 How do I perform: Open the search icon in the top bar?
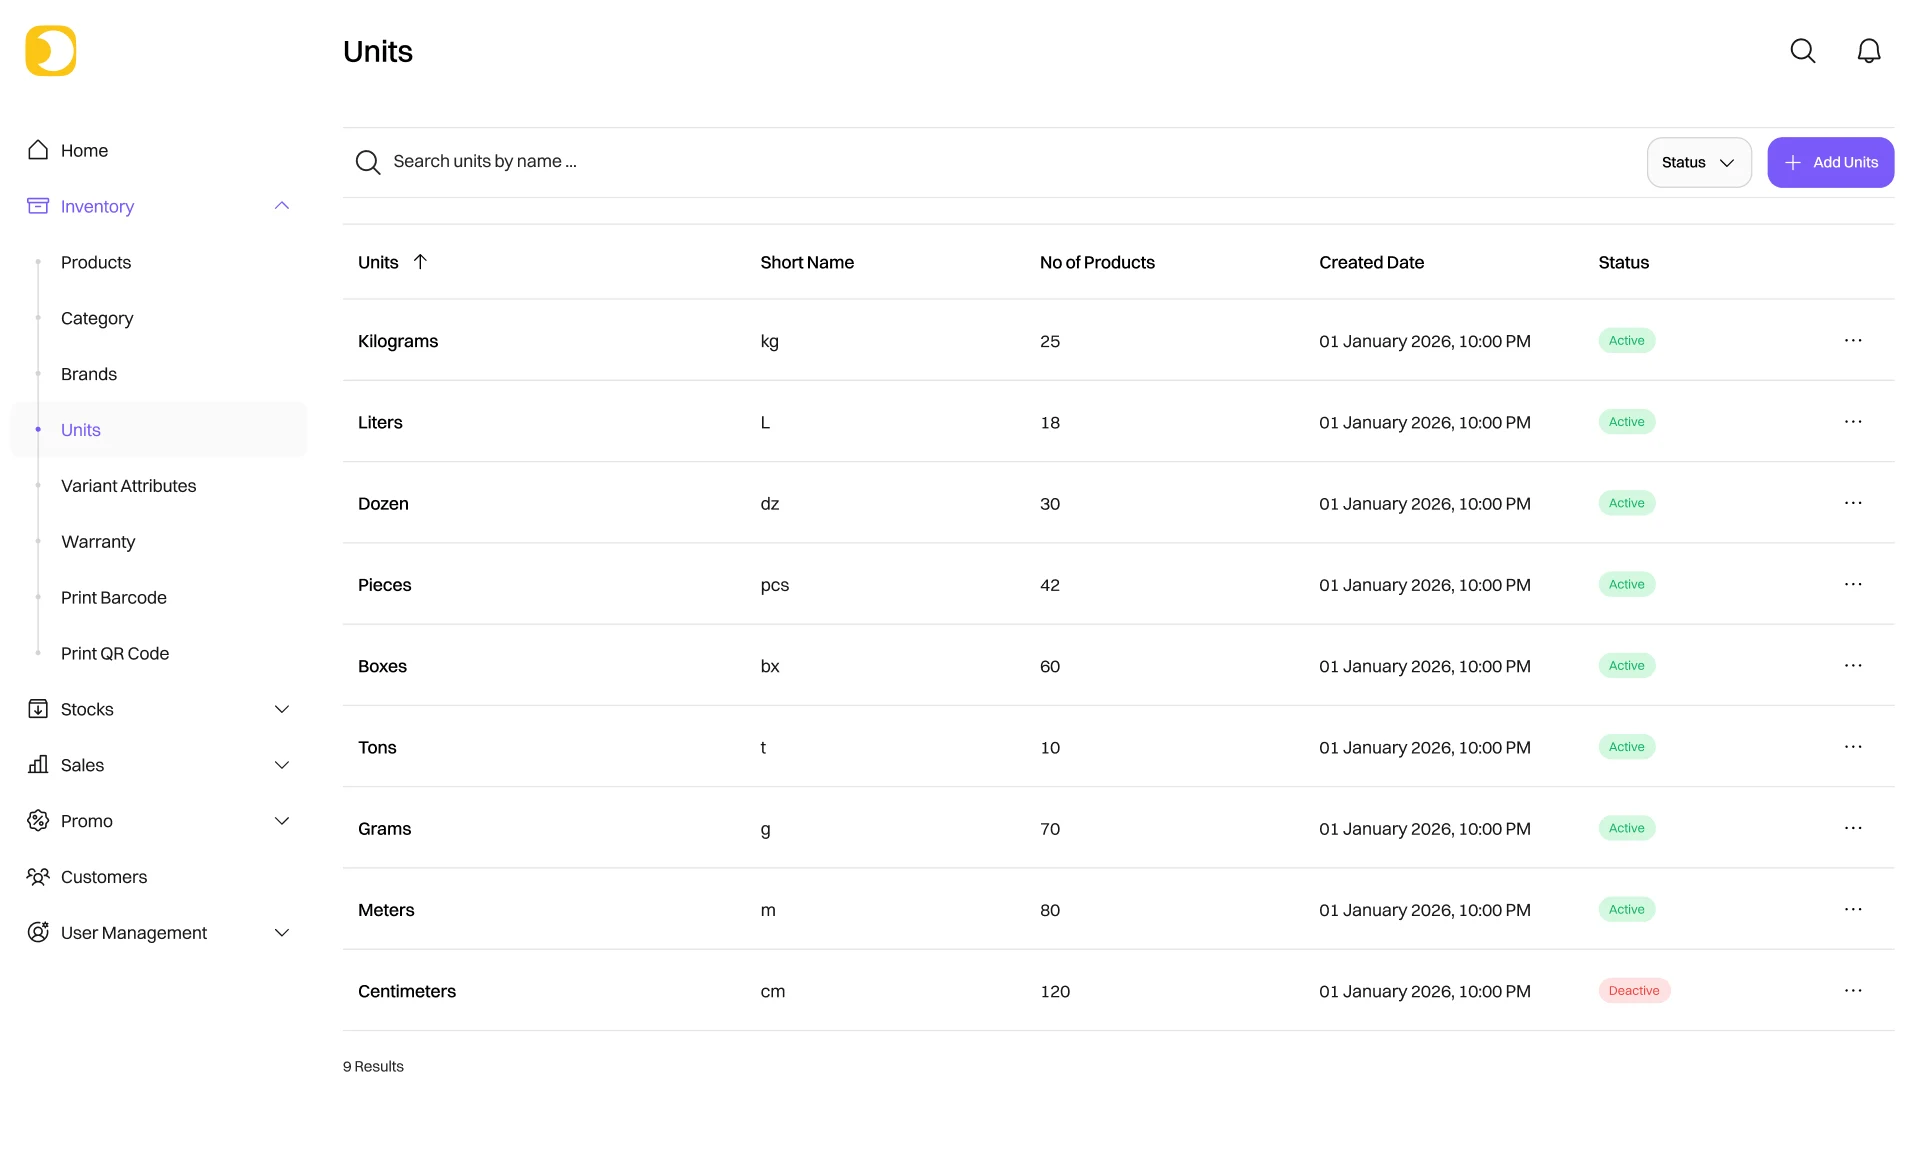(x=1803, y=50)
